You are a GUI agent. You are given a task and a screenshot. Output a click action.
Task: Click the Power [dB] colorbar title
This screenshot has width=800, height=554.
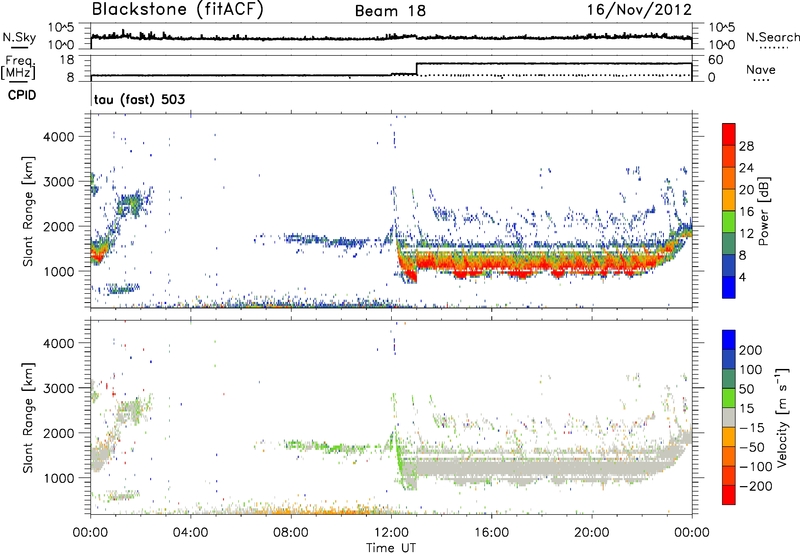764,212
